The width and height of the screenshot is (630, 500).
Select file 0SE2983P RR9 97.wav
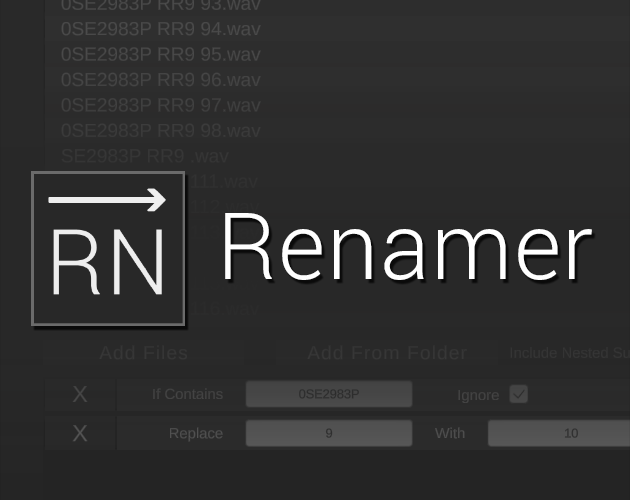point(161,105)
